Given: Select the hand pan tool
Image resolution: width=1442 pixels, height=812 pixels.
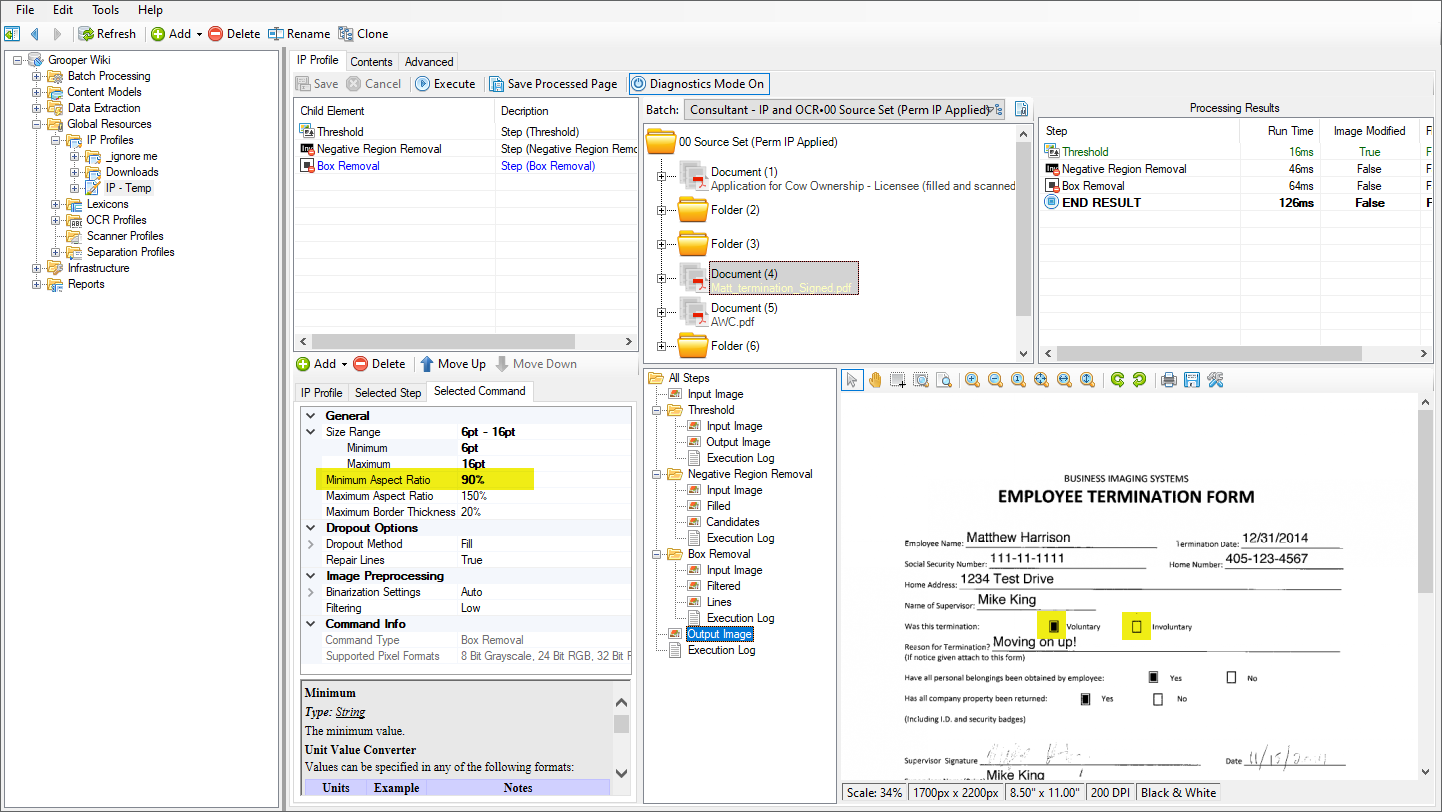Looking at the screenshot, I should coord(875,380).
